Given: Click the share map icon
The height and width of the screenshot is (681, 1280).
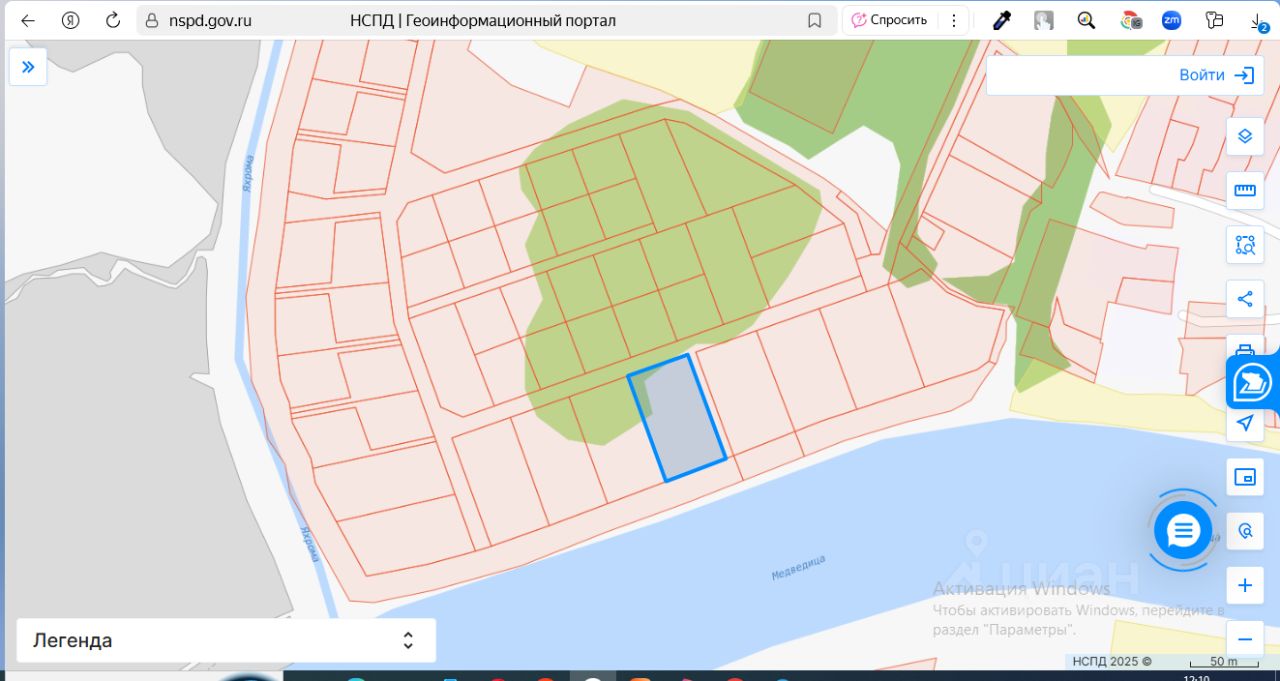Looking at the screenshot, I should pyautogui.click(x=1245, y=299).
